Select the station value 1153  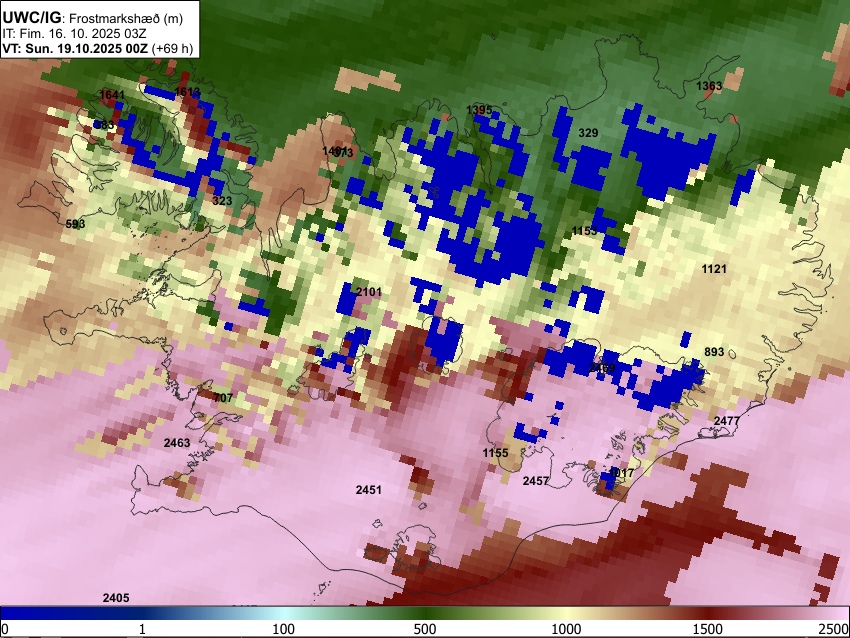584,231
